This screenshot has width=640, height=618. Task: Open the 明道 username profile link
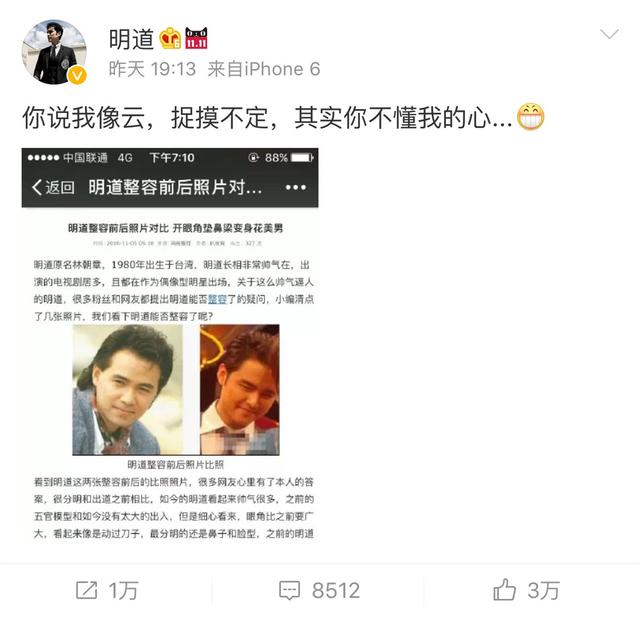tap(131, 39)
